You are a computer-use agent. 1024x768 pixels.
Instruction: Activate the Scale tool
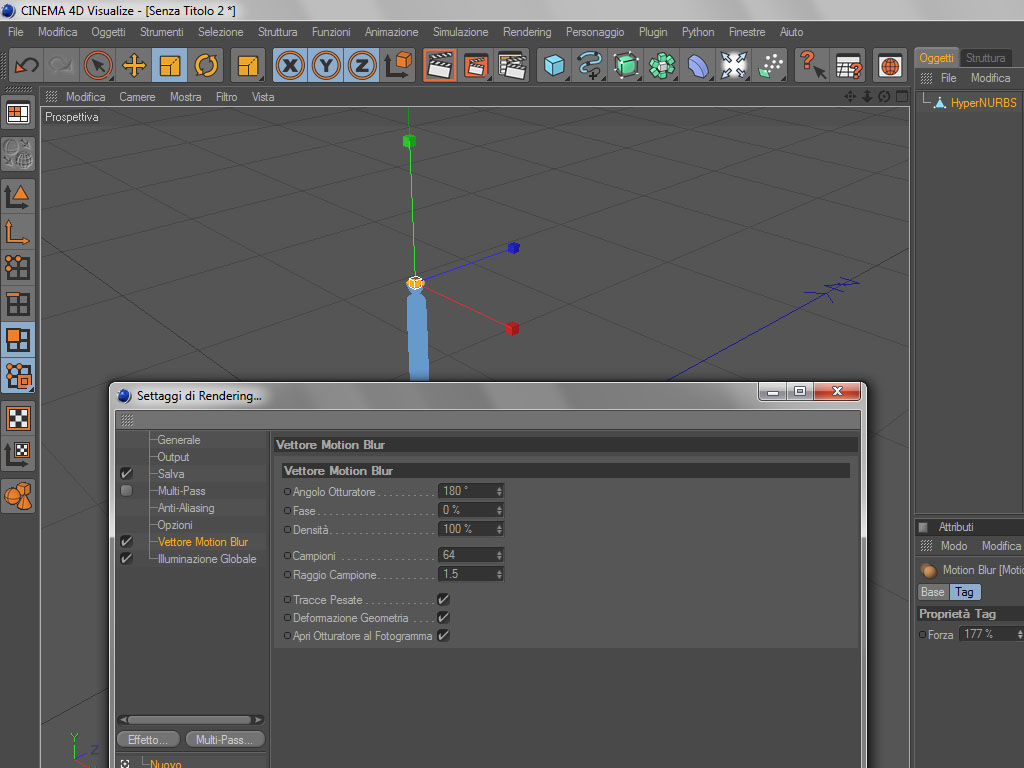[170, 65]
